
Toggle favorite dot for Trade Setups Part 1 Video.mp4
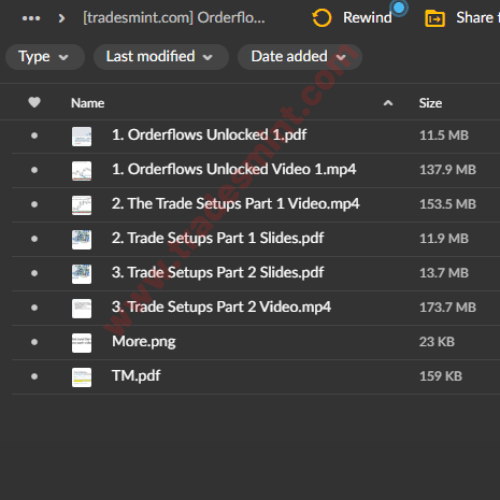tap(34, 204)
